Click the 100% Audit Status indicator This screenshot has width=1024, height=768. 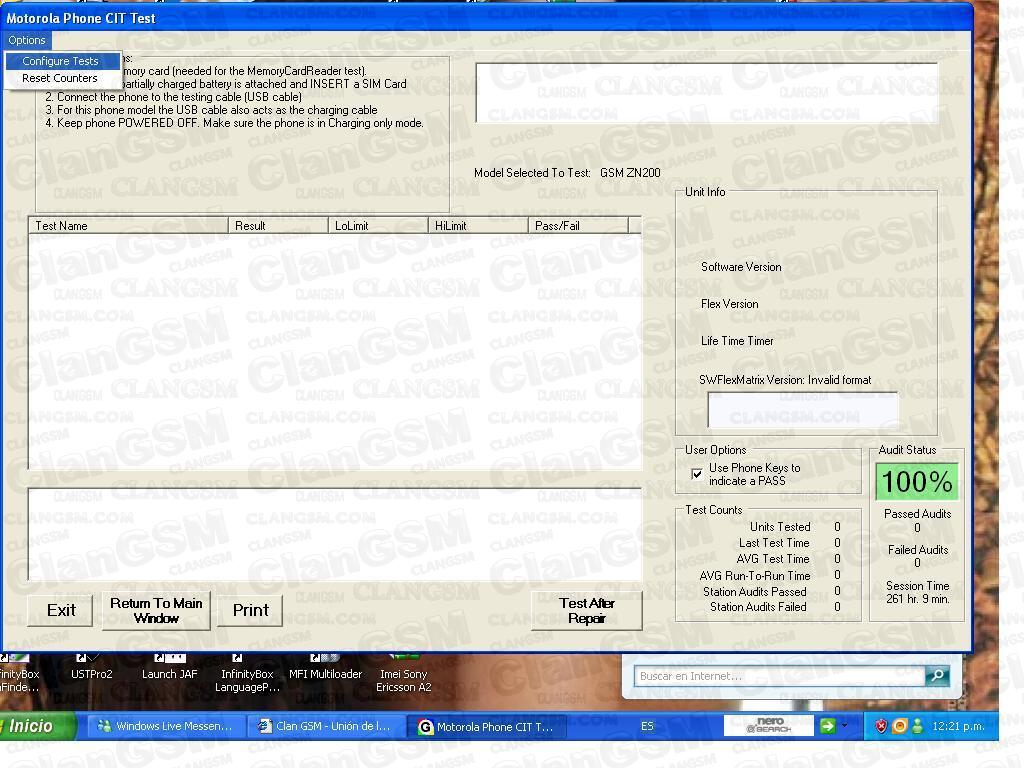pos(917,482)
